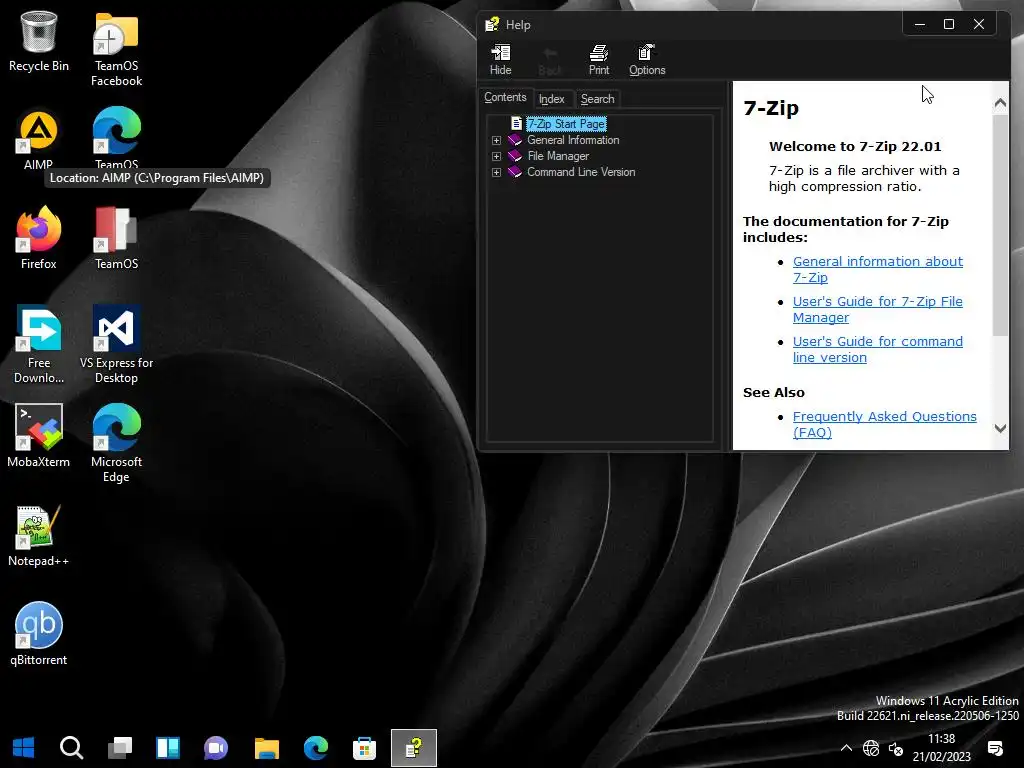1024x768 pixels.
Task: Click the Help window title bar icon
Action: coord(492,25)
